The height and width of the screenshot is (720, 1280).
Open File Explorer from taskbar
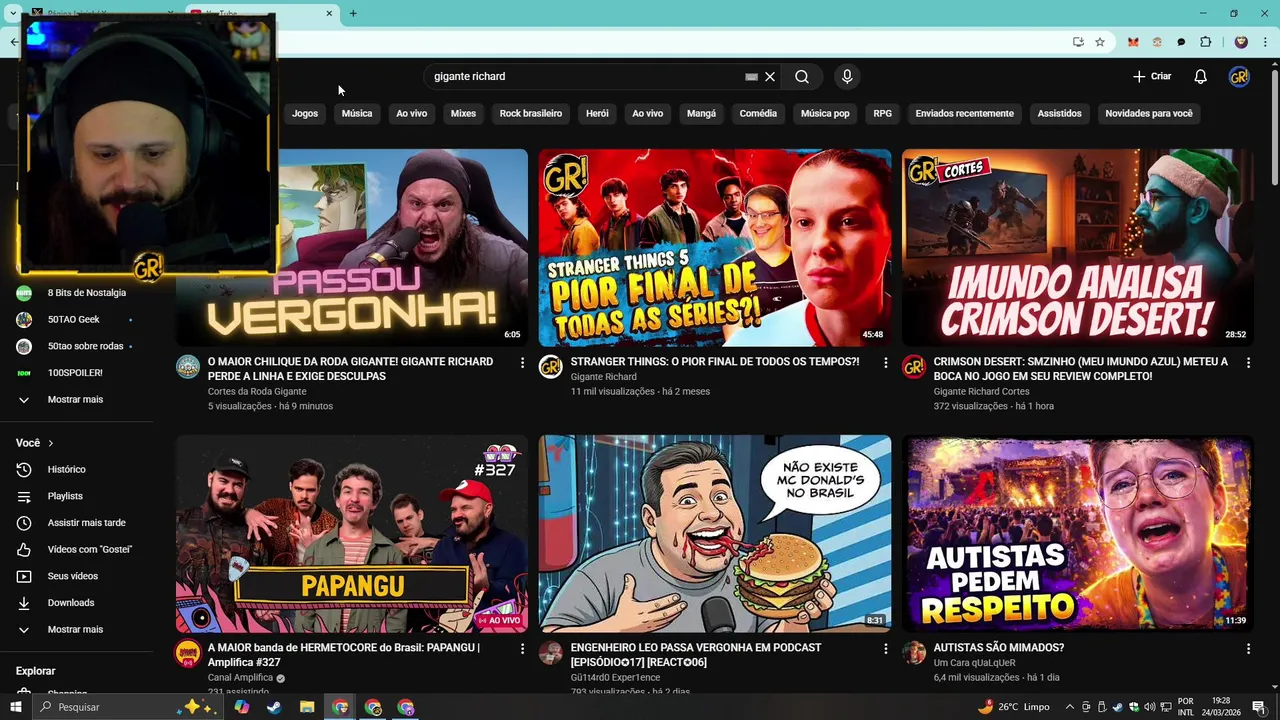click(x=307, y=707)
